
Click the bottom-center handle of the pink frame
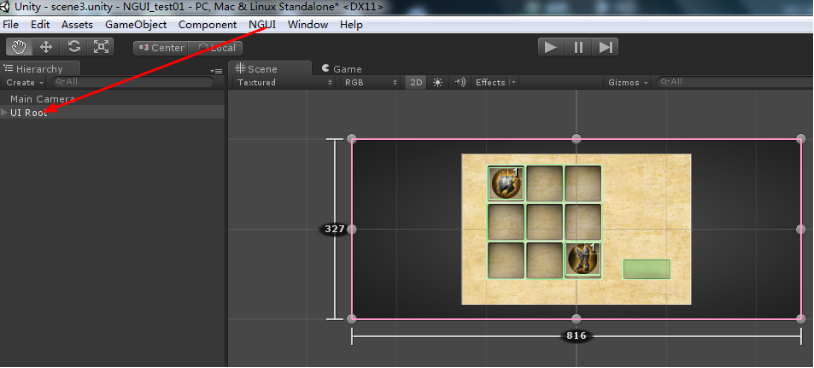(x=576, y=319)
